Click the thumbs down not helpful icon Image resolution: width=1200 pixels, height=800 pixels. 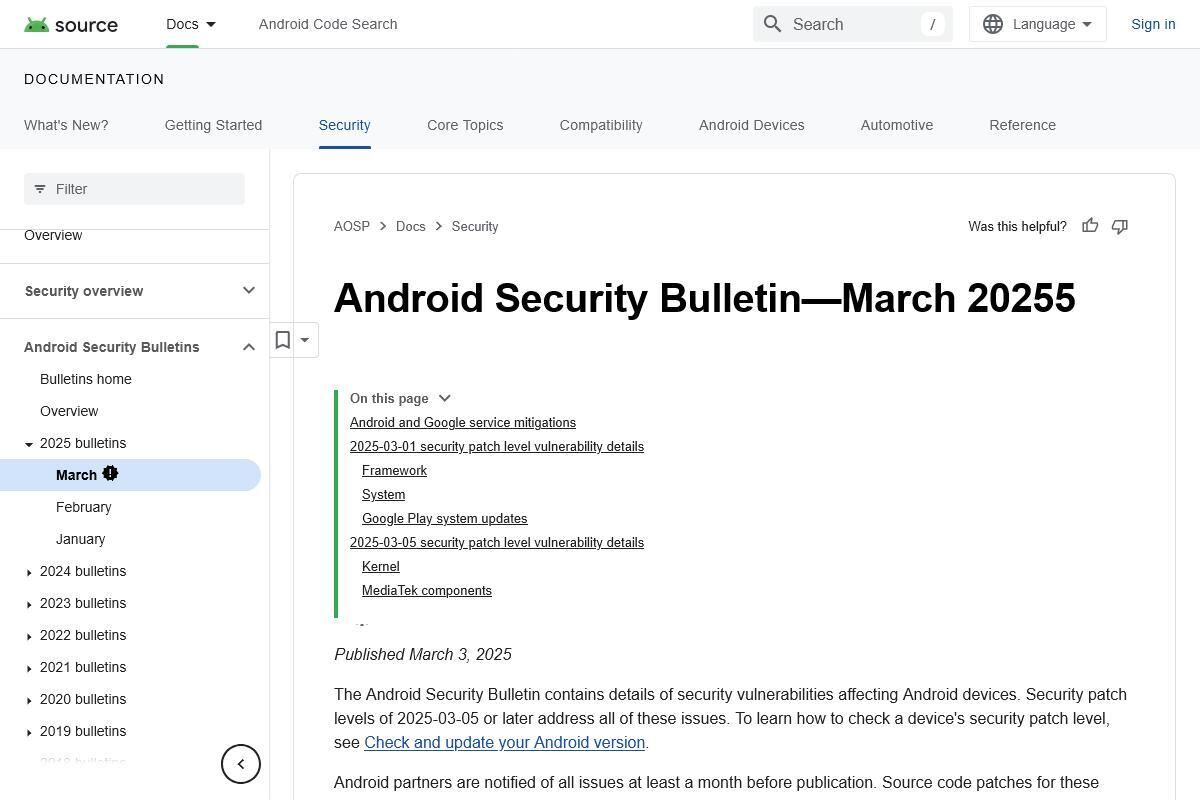click(1120, 226)
